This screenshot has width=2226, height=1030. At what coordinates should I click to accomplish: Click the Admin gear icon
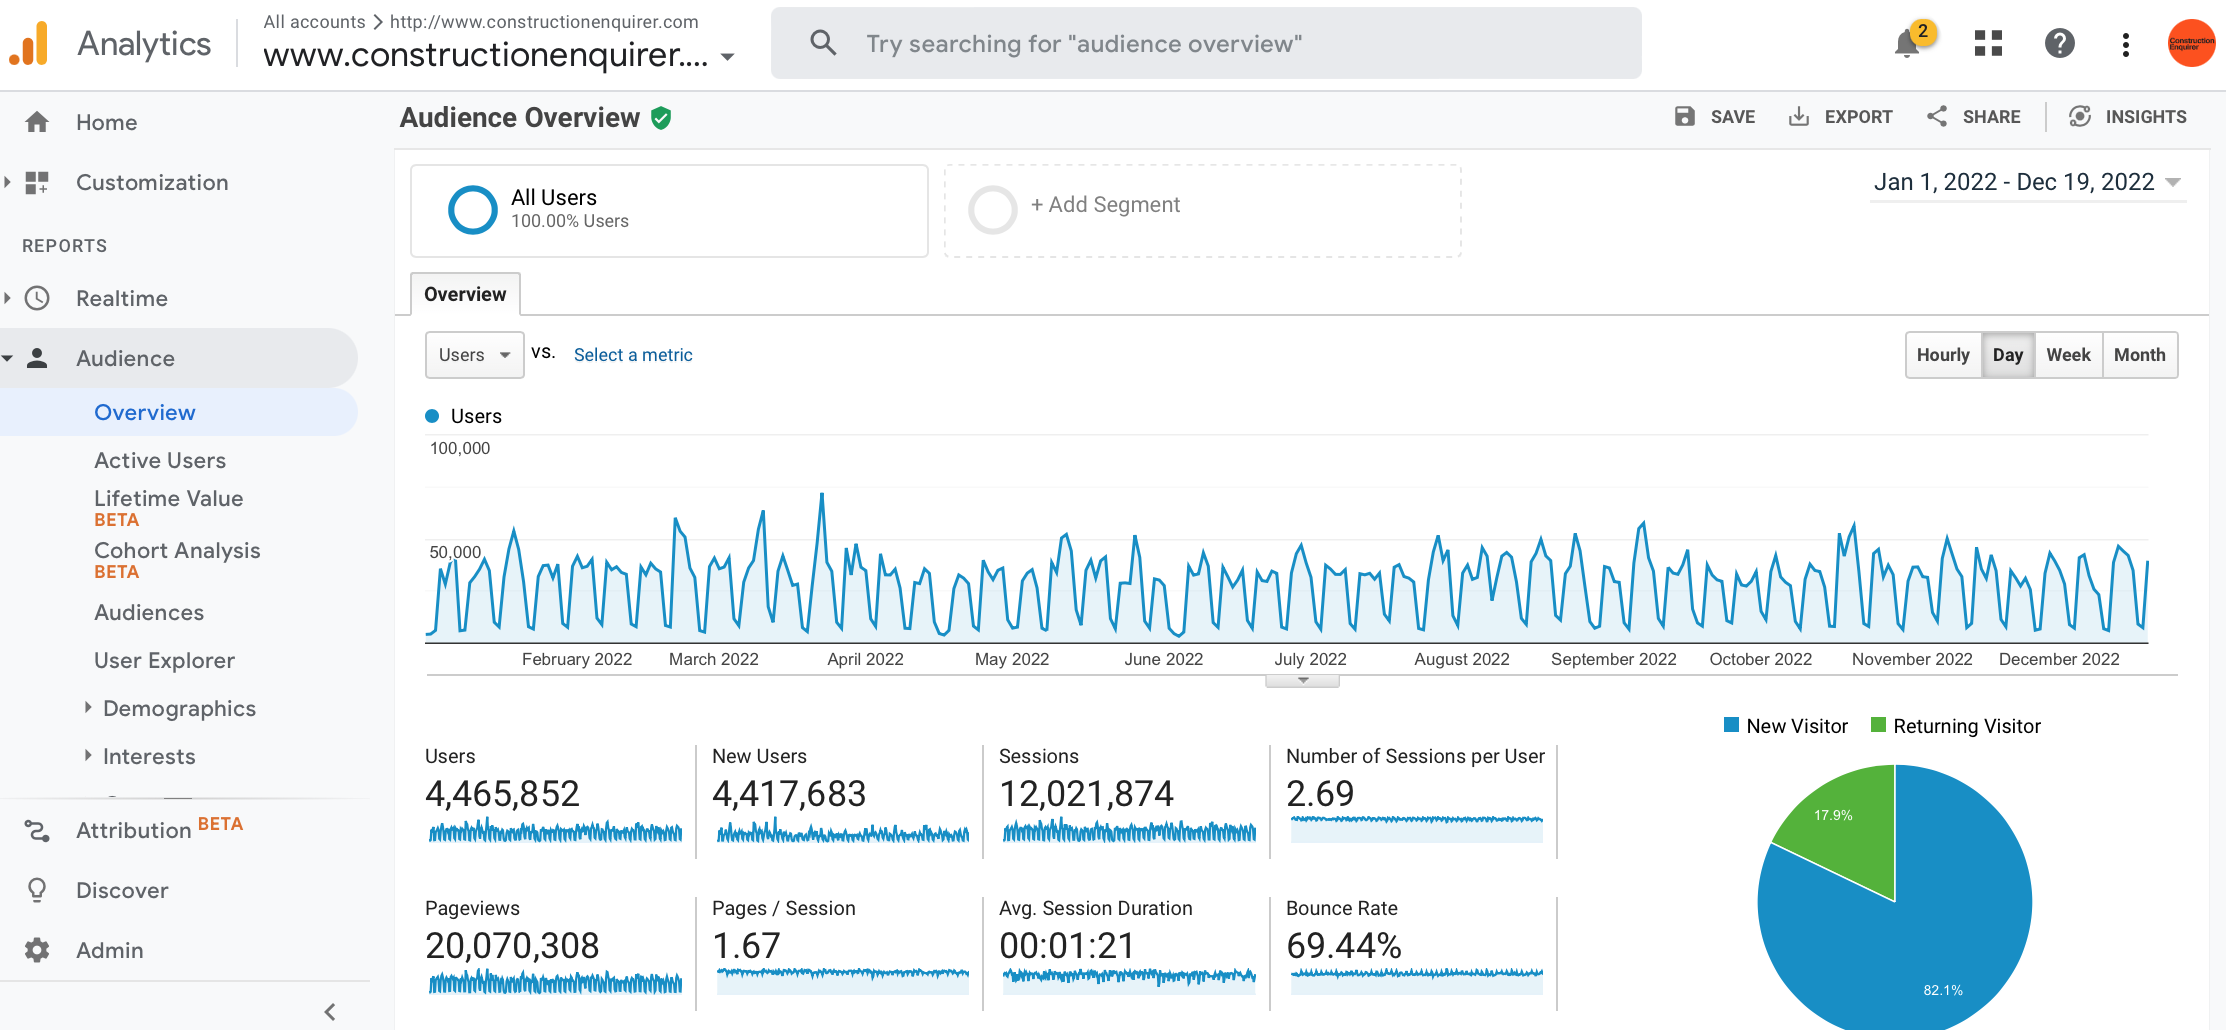(37, 950)
